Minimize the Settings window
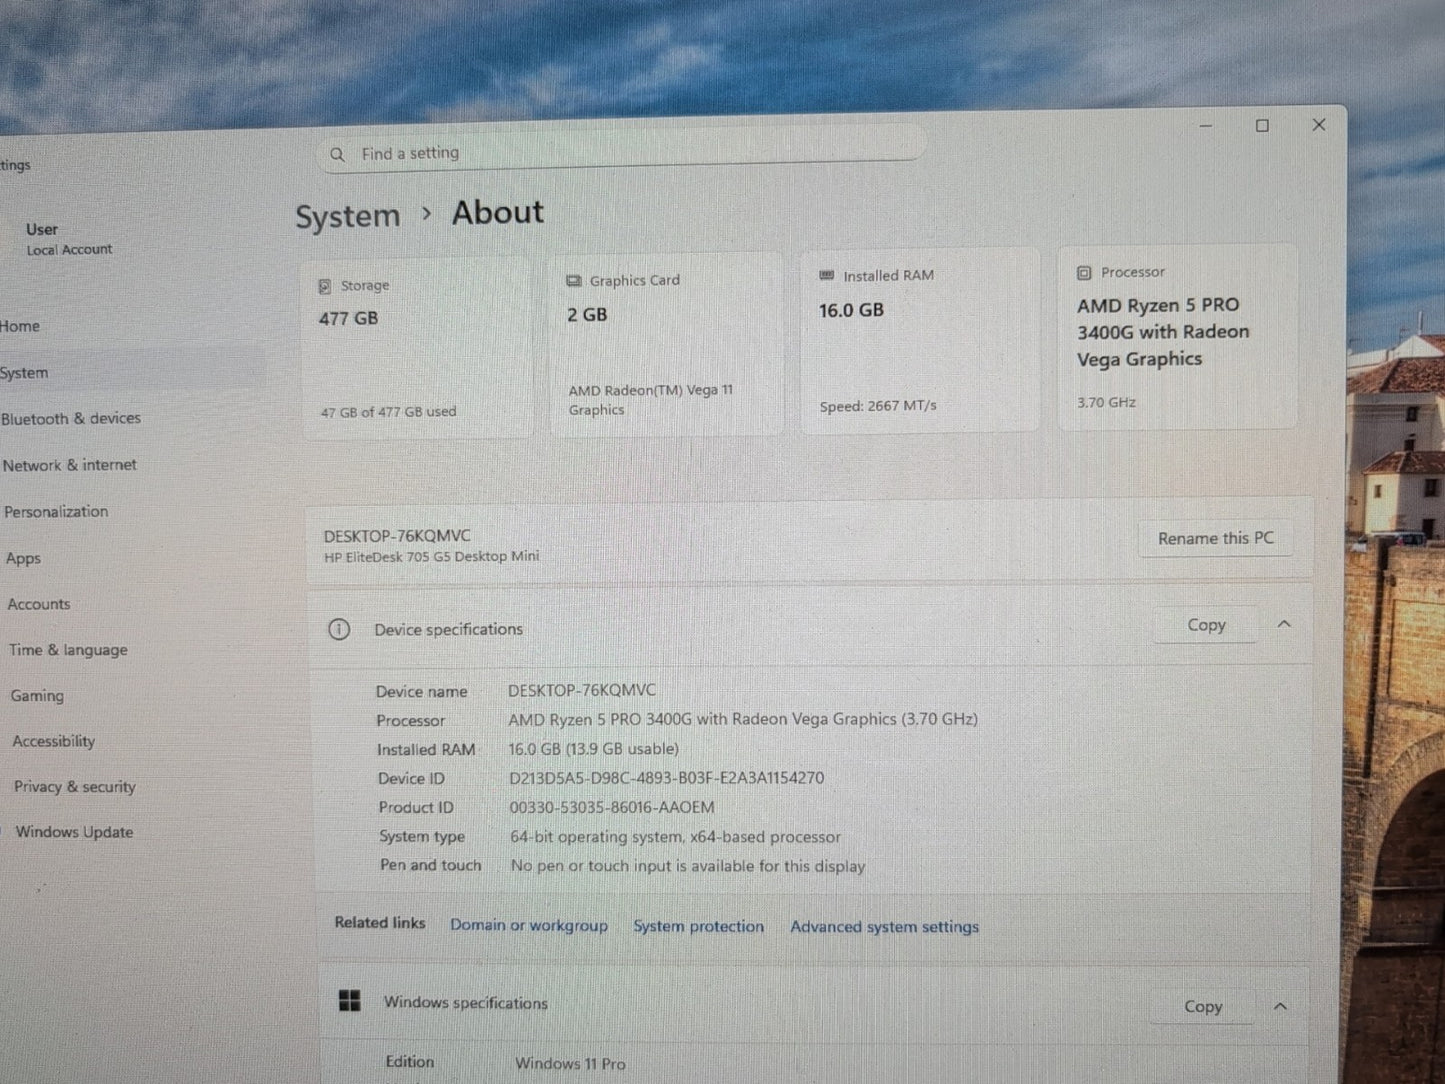The width and height of the screenshot is (1445, 1084). click(1206, 126)
